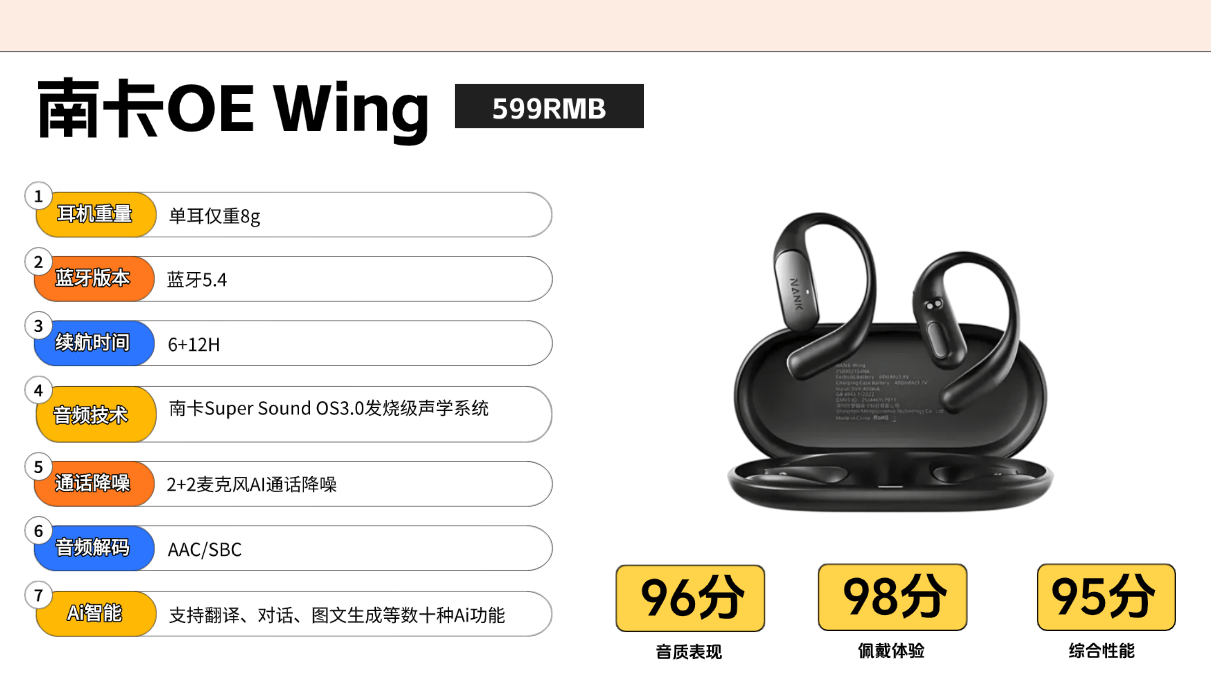Viewport: 1211px width, 678px height.
Task: Click the orange 蓝牙版本 label
Action: click(x=94, y=279)
